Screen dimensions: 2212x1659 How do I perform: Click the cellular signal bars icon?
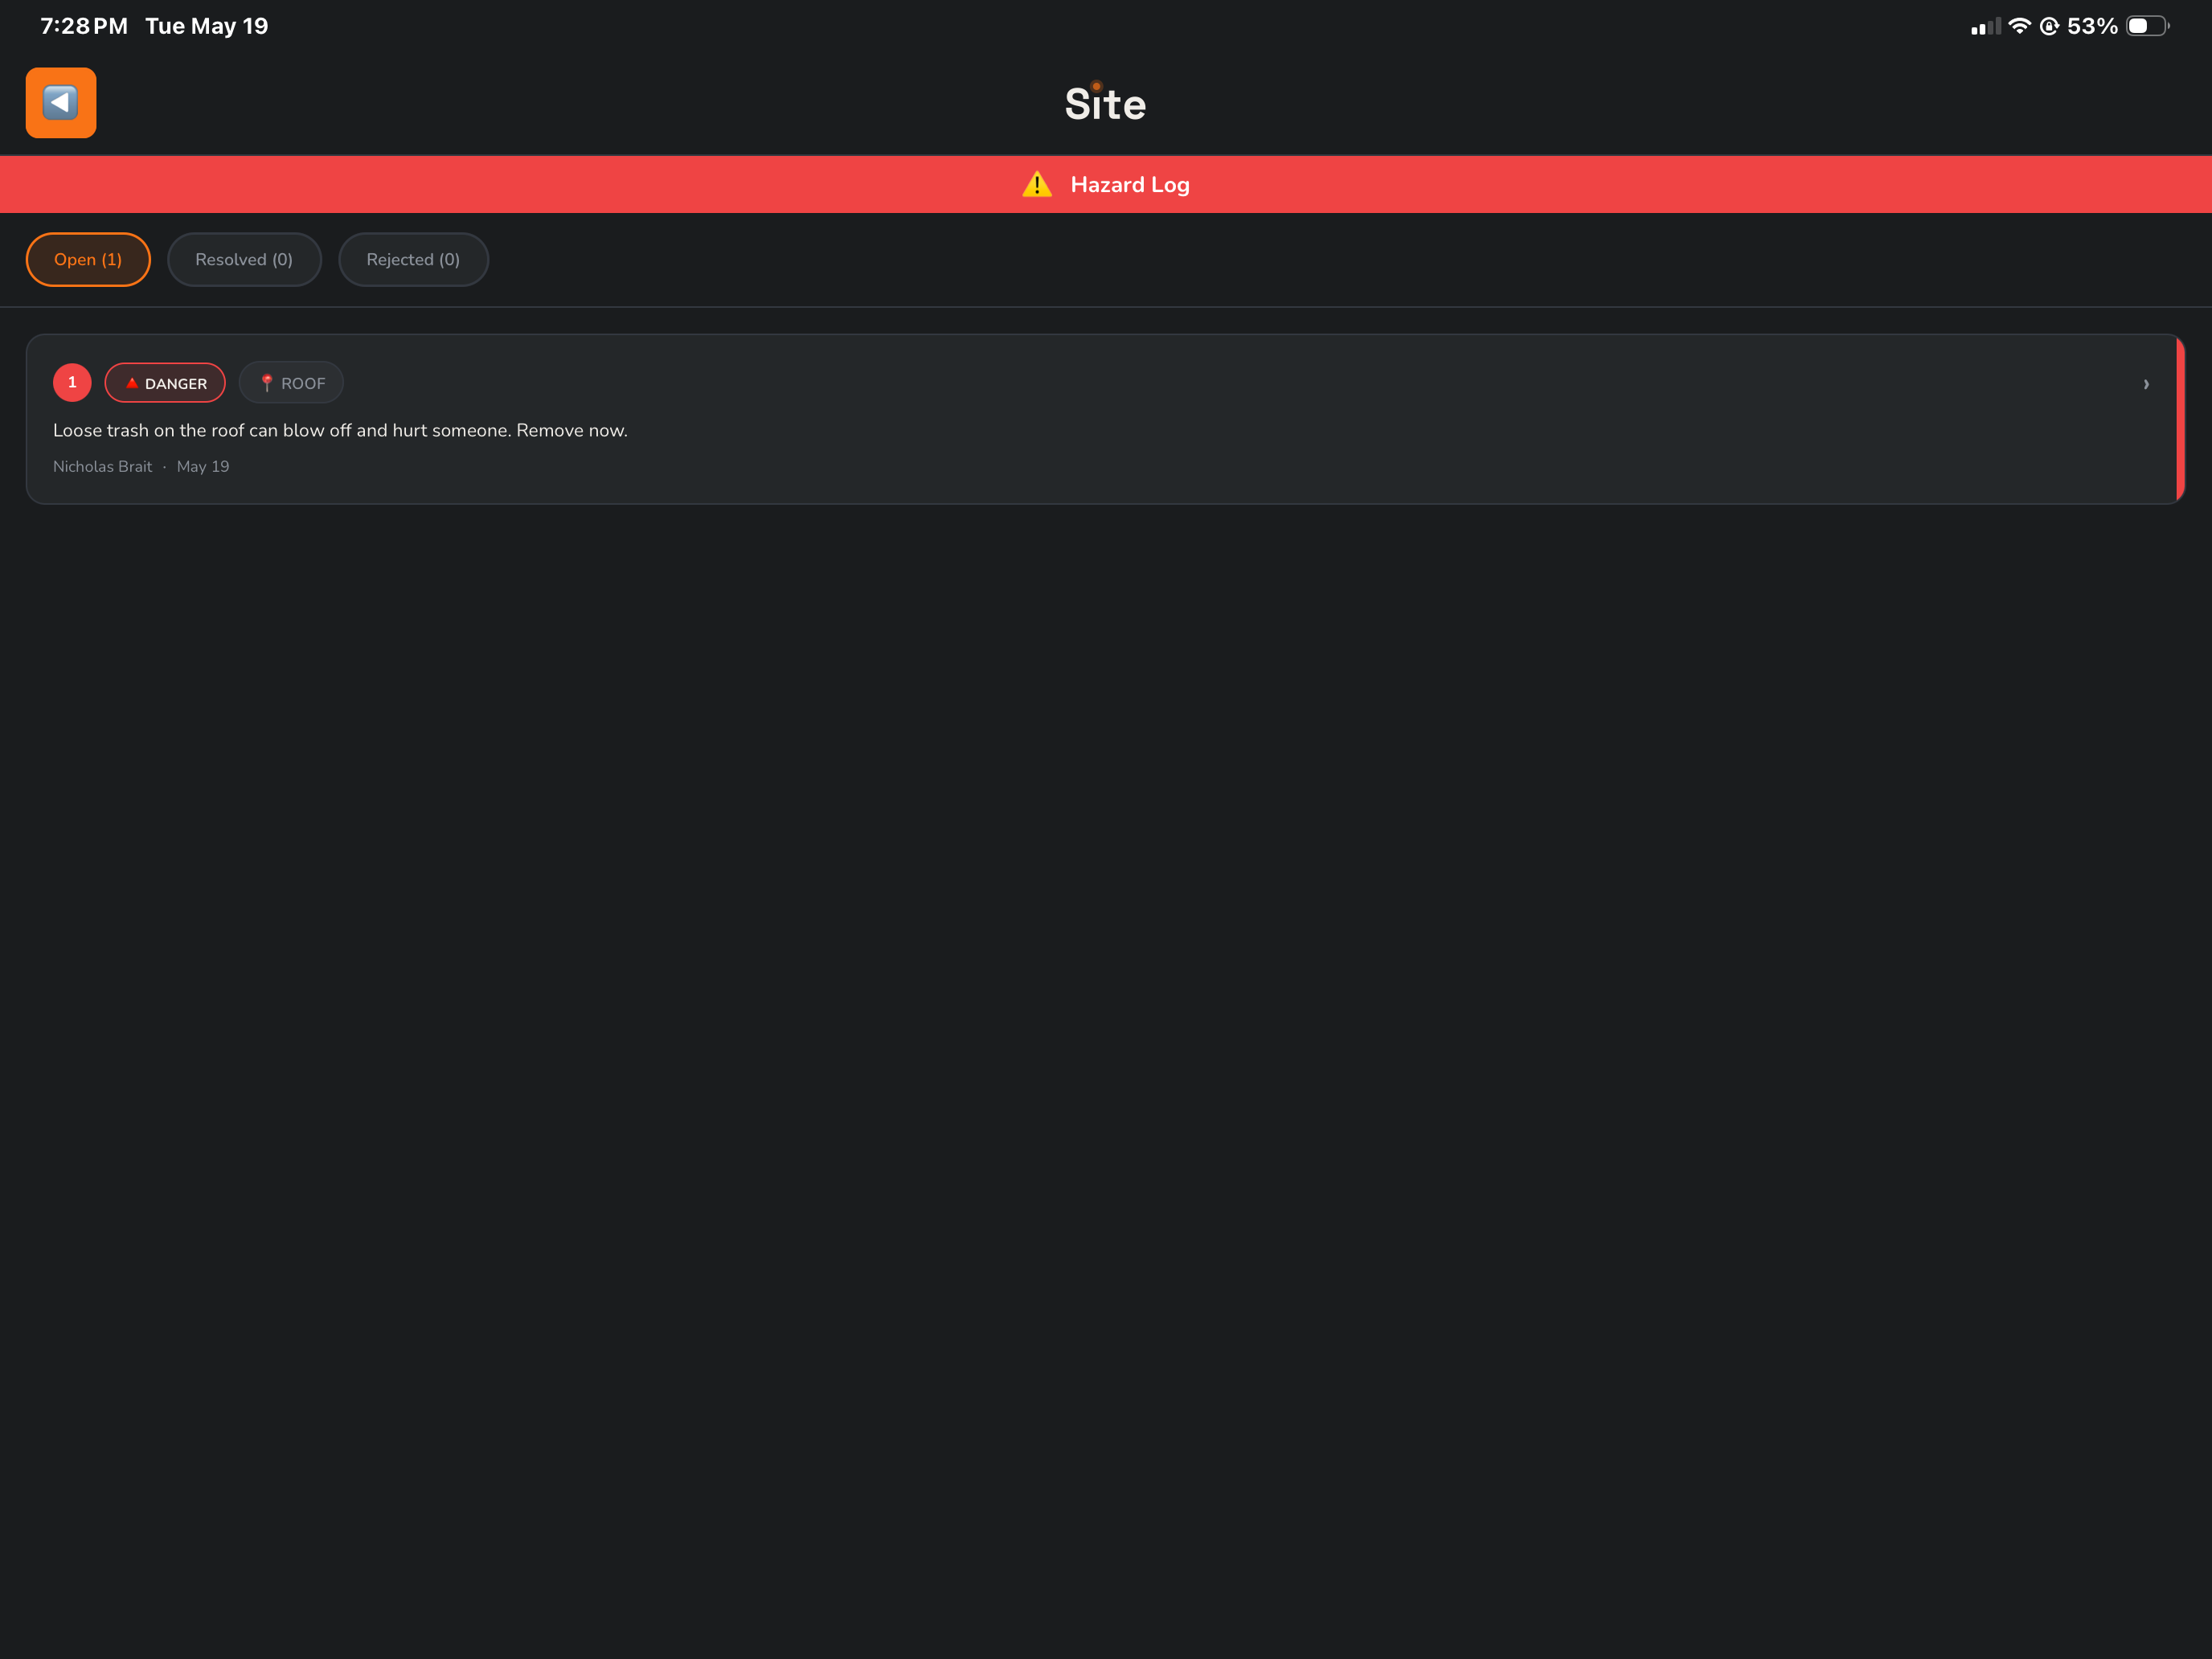[1985, 27]
